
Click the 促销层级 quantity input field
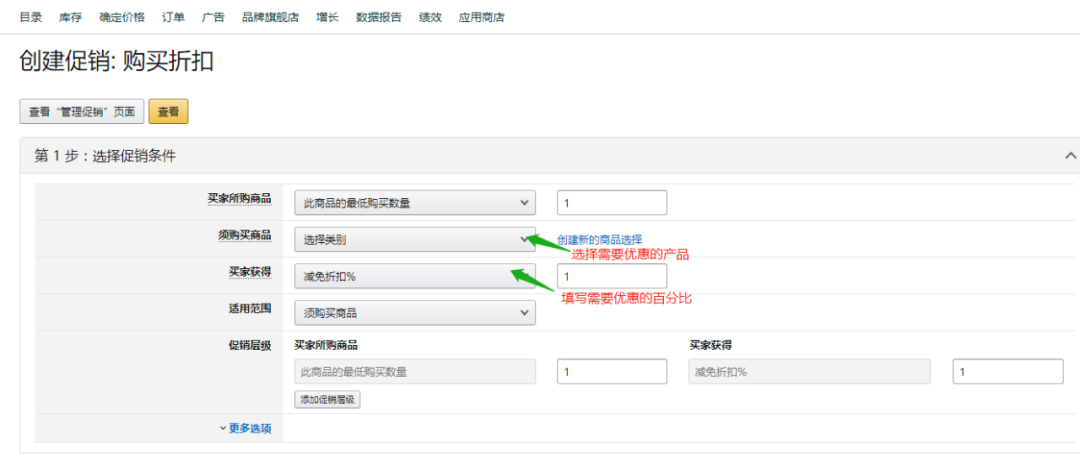(x=612, y=371)
